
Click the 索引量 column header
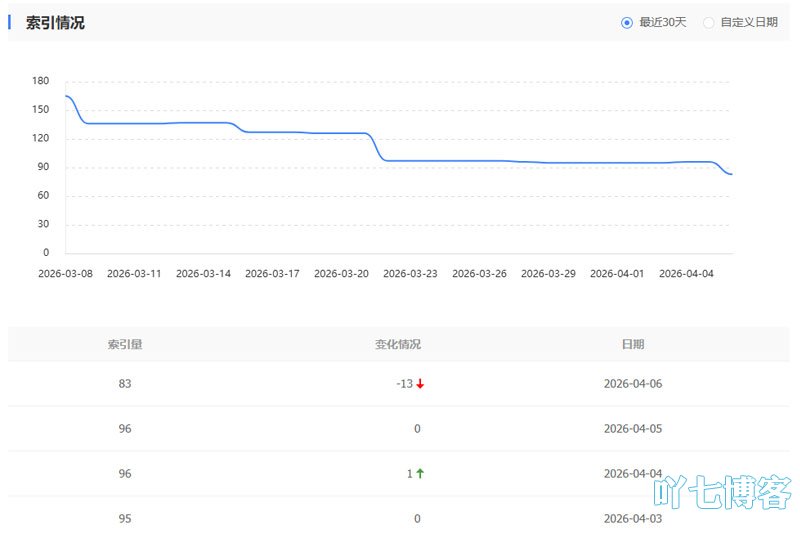tap(125, 344)
